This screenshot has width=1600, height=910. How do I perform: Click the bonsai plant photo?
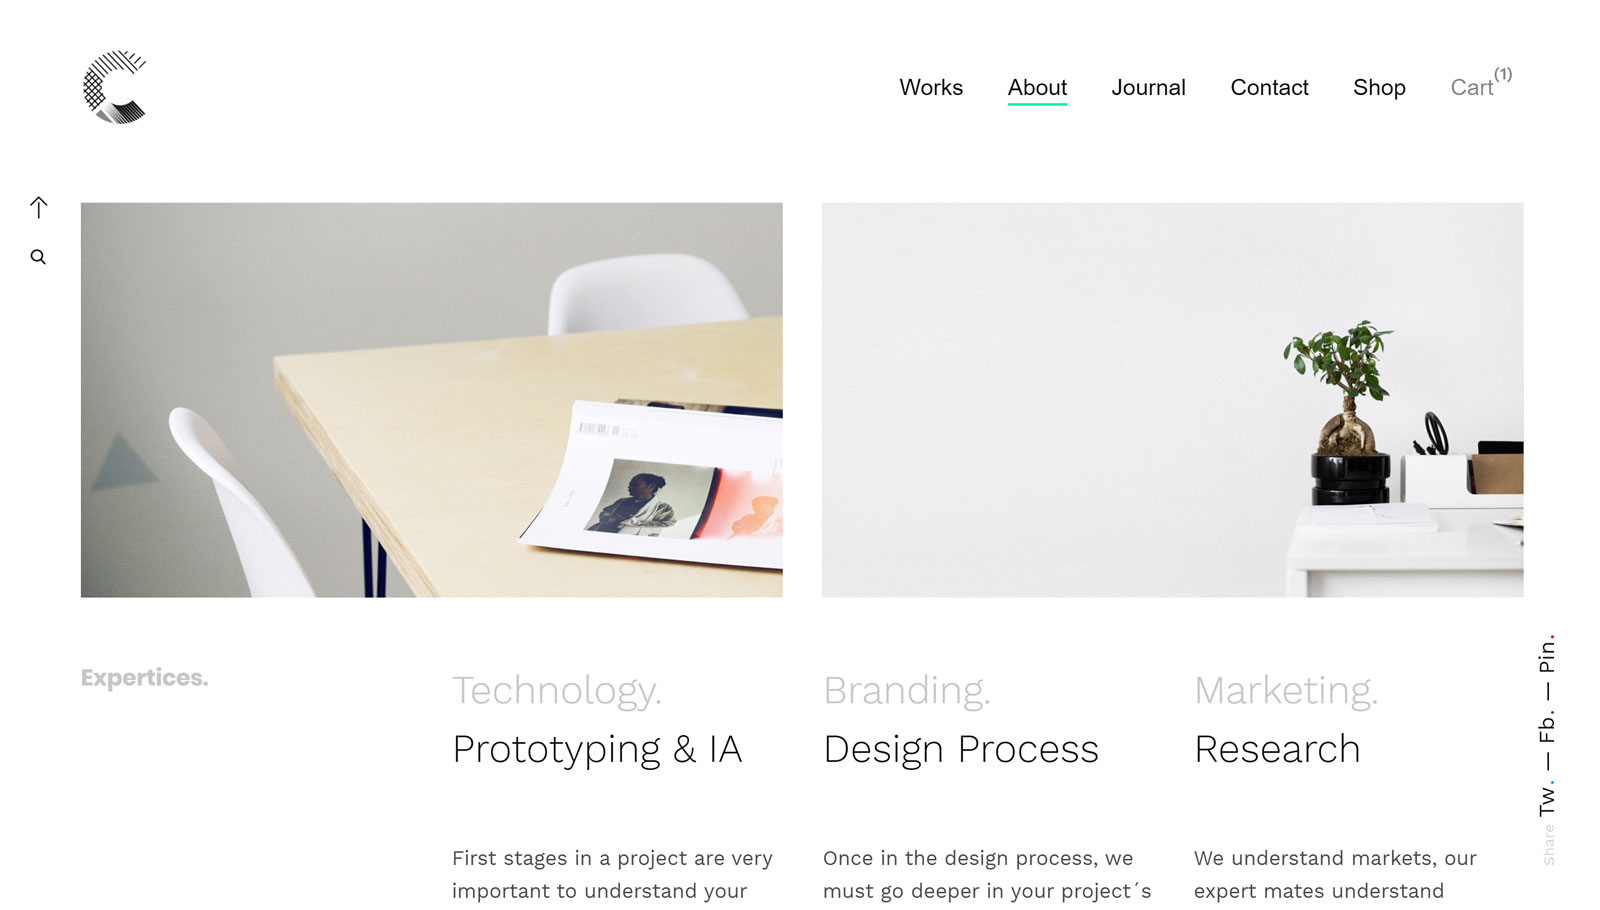pos(1172,400)
